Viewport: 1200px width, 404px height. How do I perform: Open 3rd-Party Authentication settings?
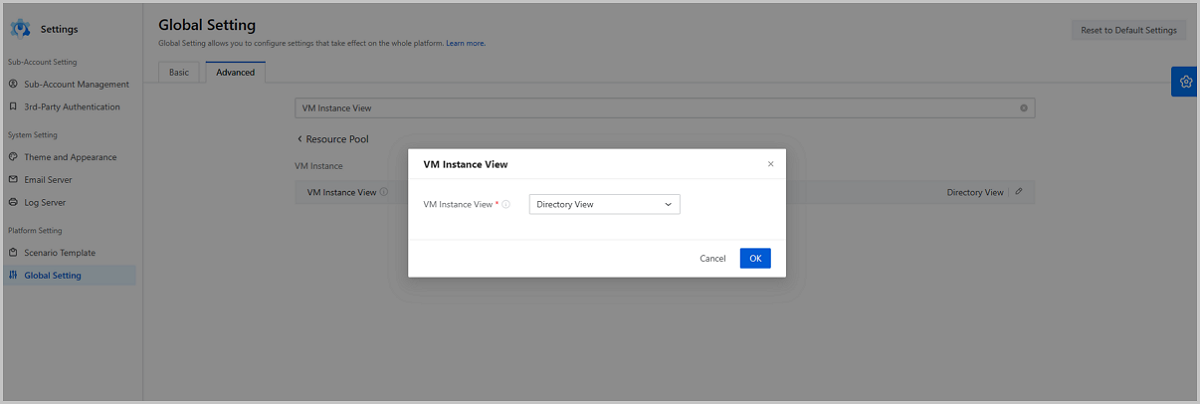point(71,107)
